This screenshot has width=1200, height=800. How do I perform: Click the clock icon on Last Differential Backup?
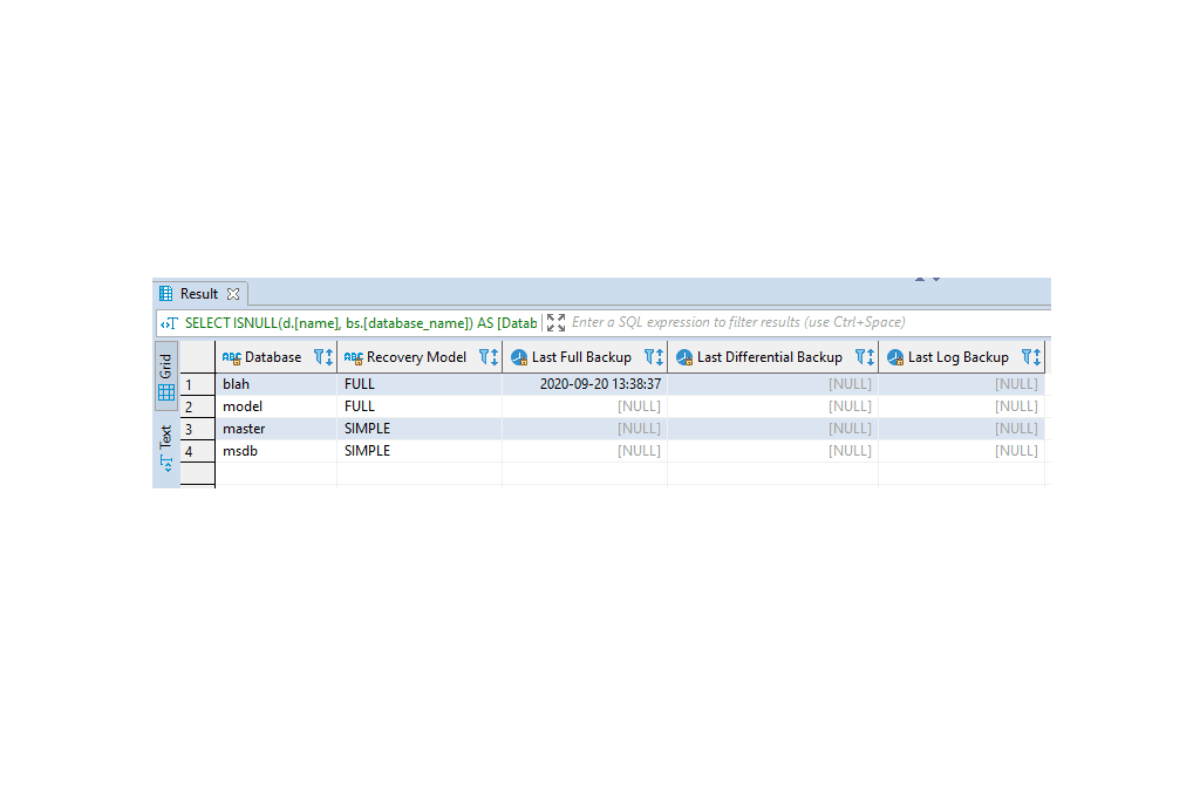[x=684, y=356]
